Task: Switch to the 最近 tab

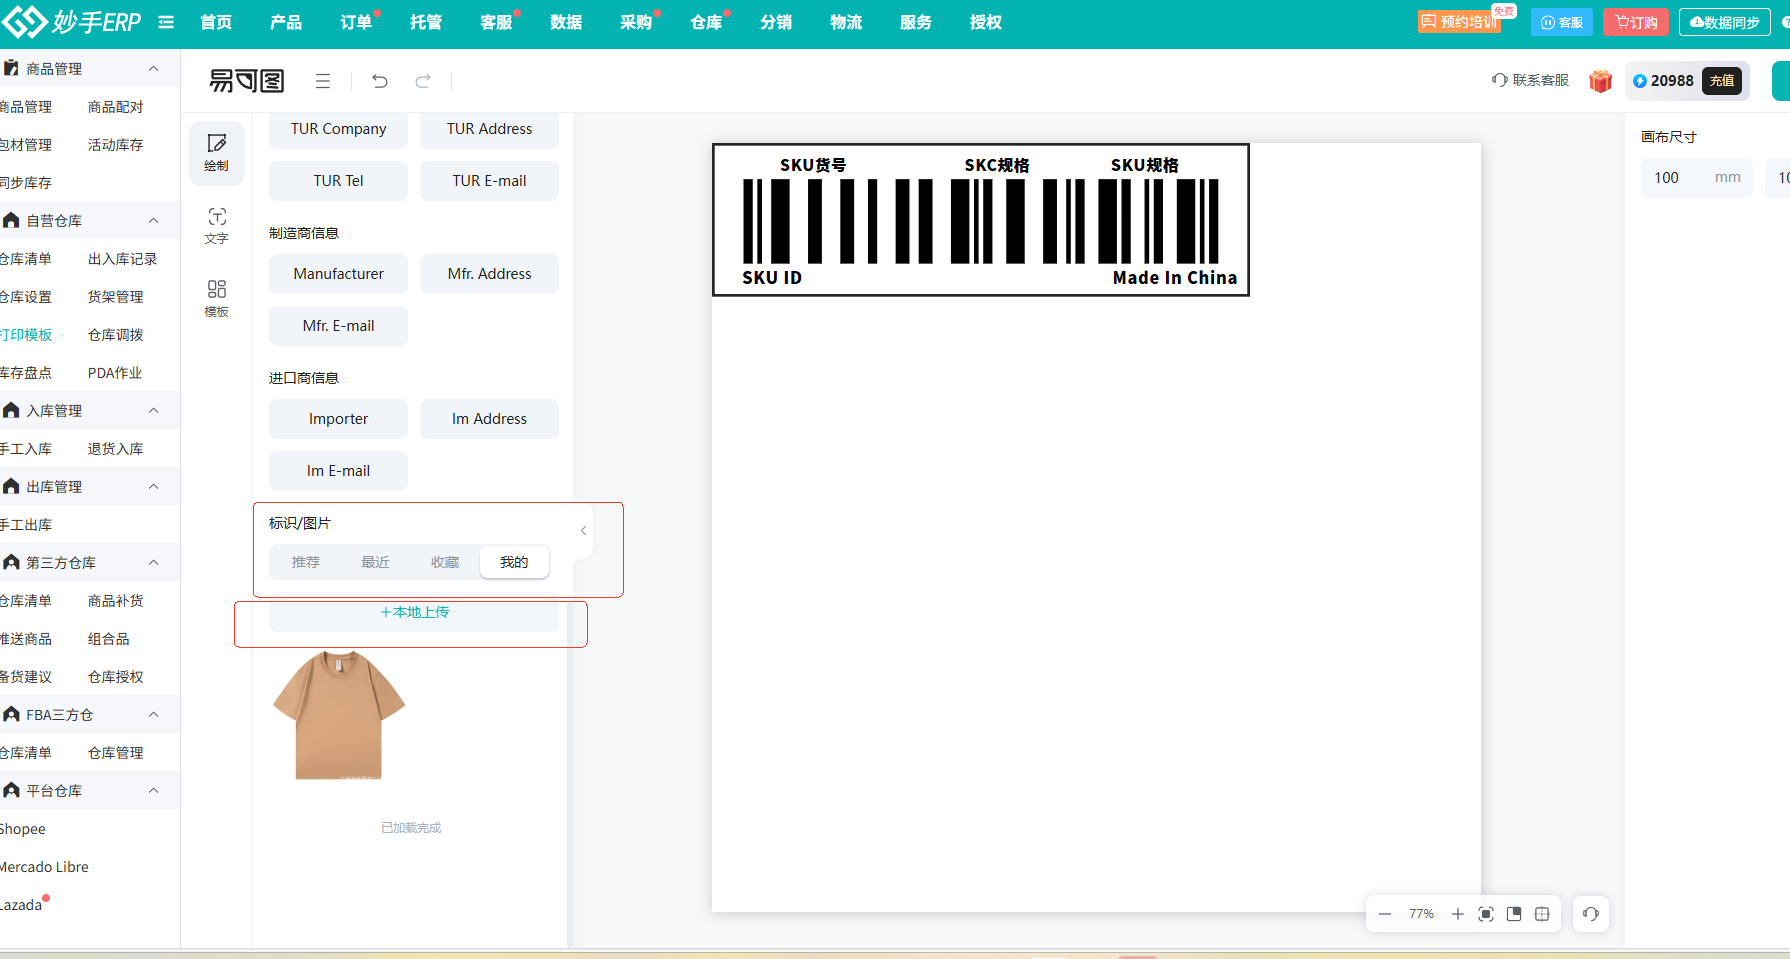Action: 376,562
